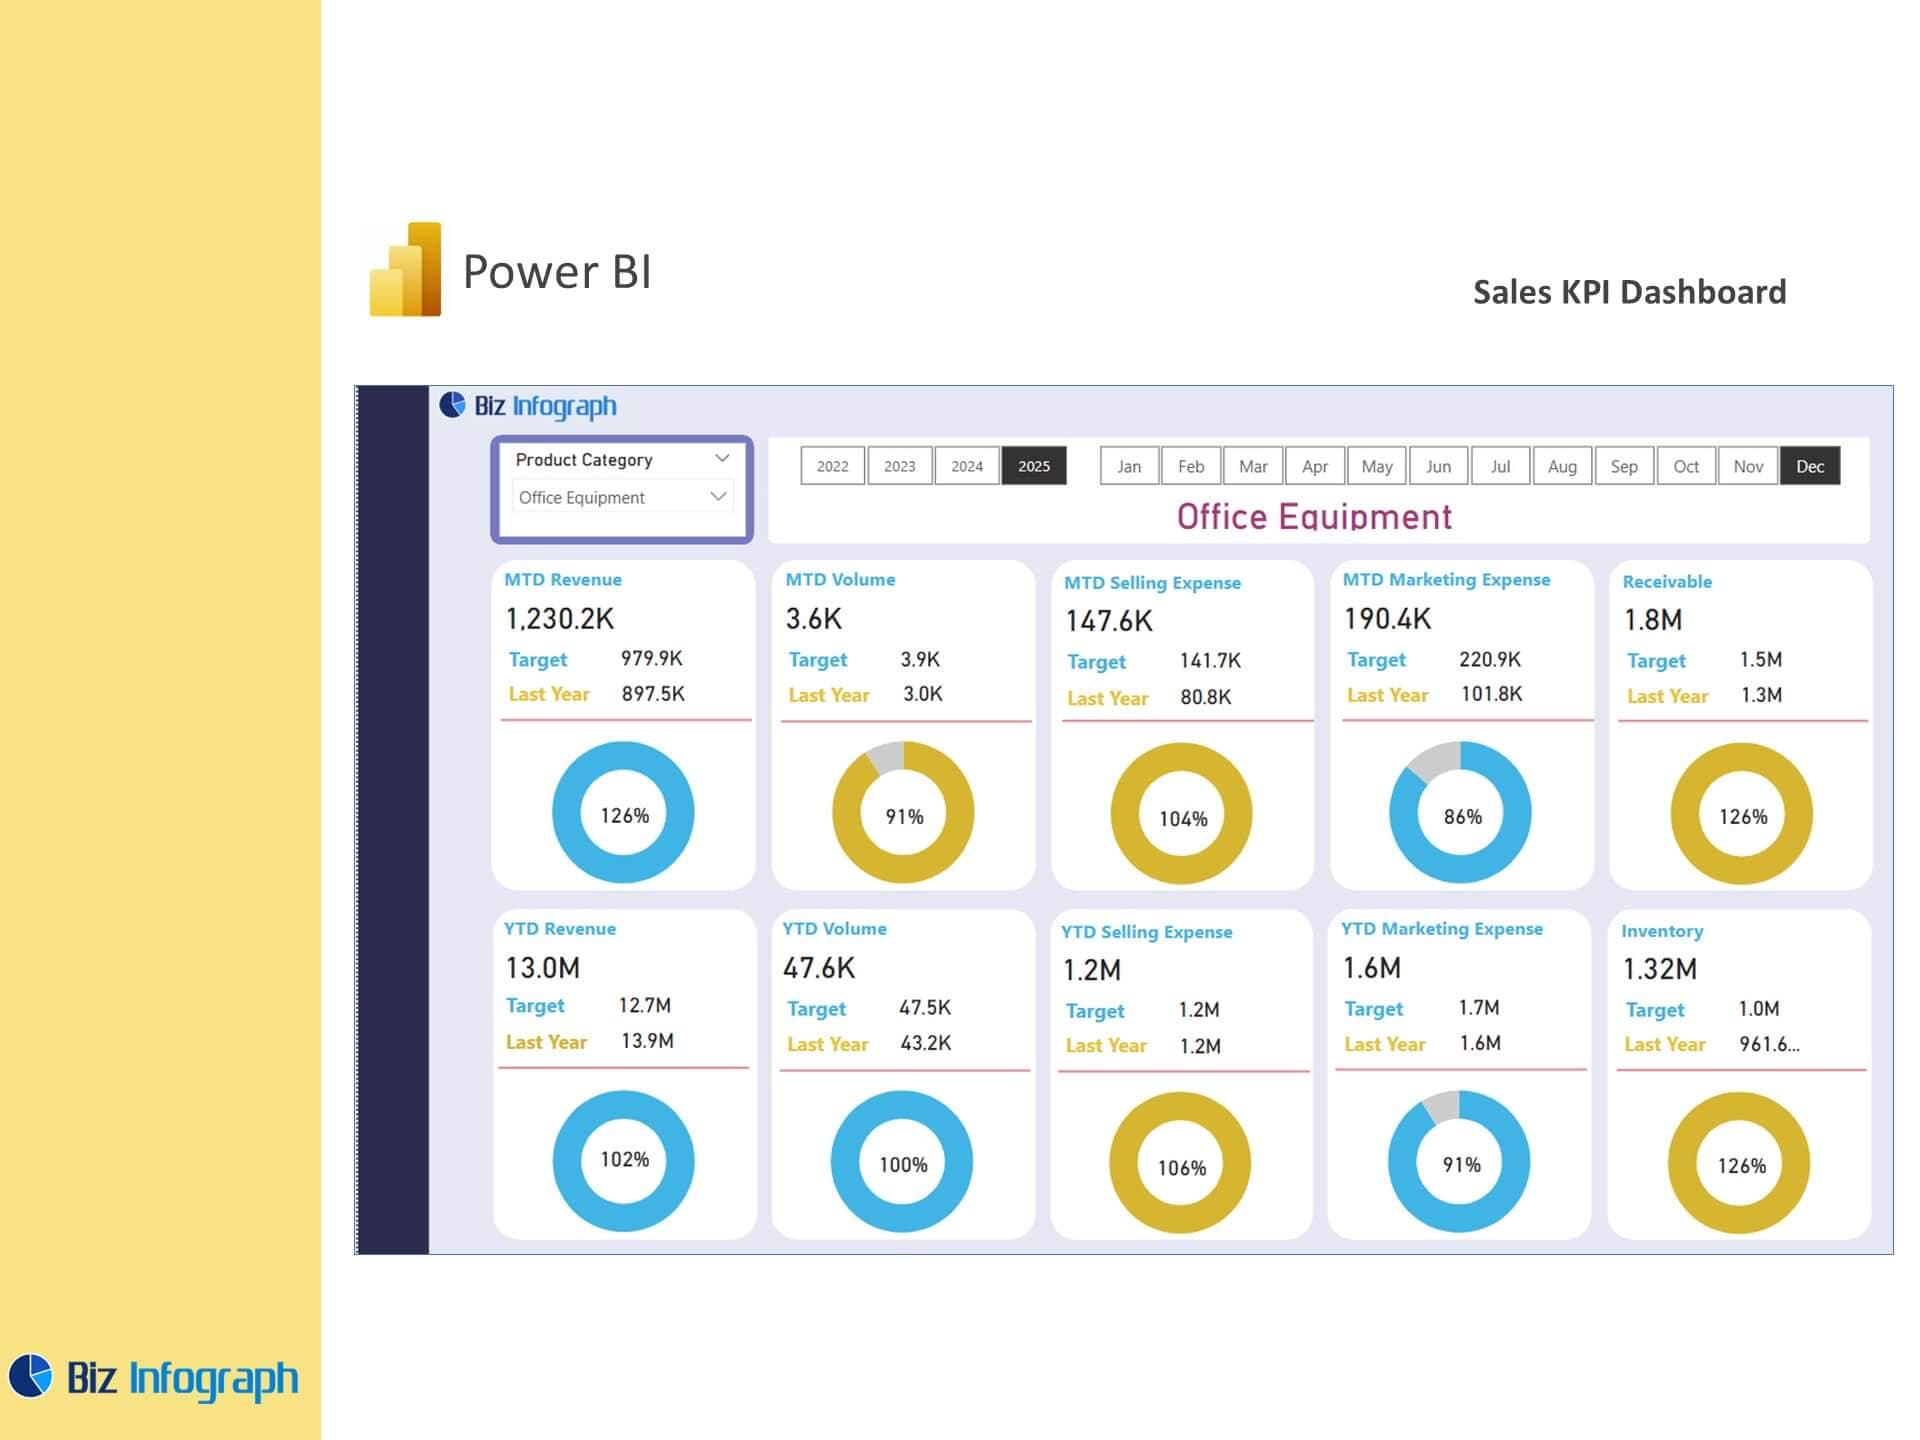Screen dimensions: 1920x1440
Task: Select year 2022 slicer button
Action: 832,466
